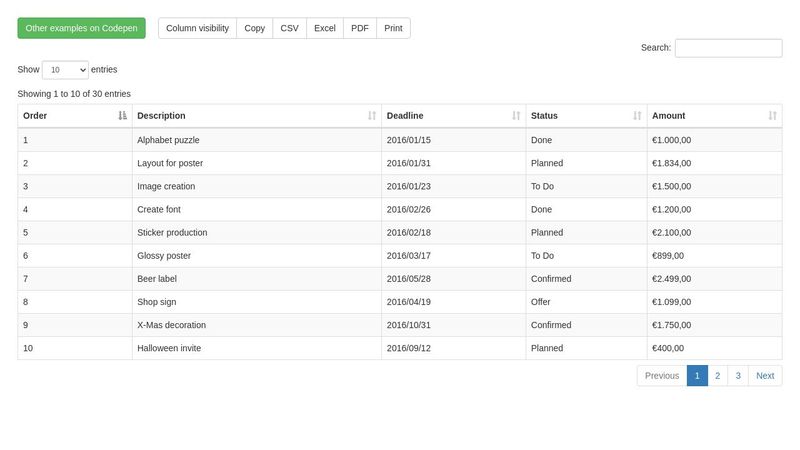This screenshot has height=450, width=800.
Task: Focus the Search input field
Action: point(728,48)
